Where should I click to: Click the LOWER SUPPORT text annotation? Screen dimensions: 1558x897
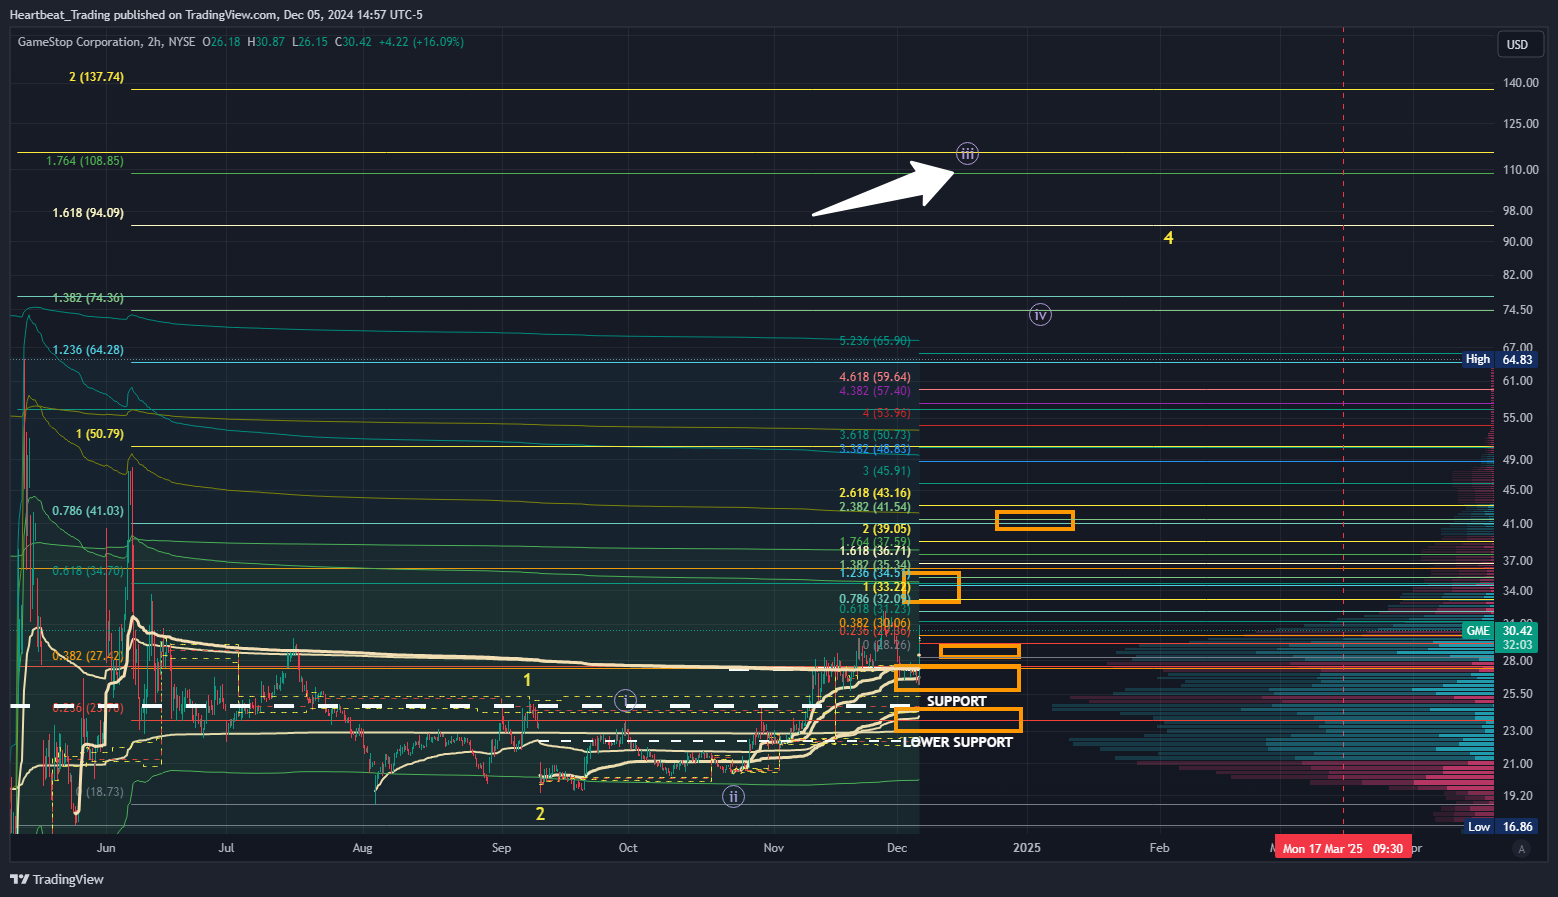pyautogui.click(x=958, y=742)
